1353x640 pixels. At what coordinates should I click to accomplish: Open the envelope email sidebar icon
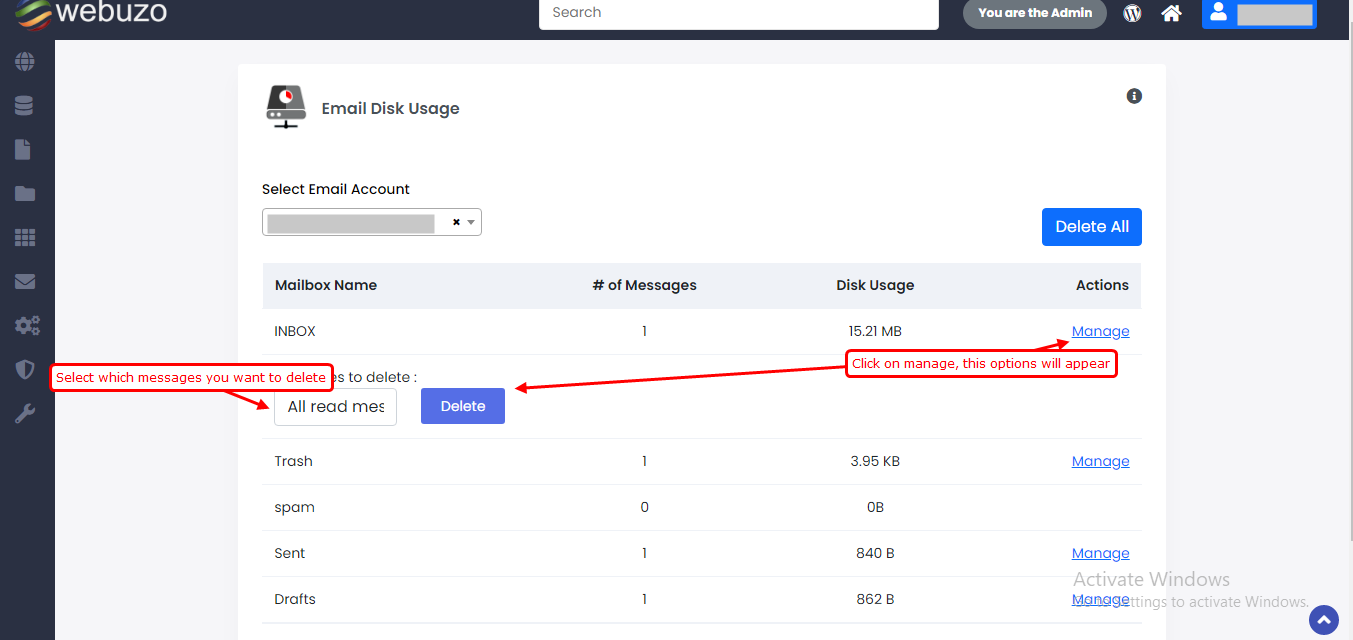25,282
